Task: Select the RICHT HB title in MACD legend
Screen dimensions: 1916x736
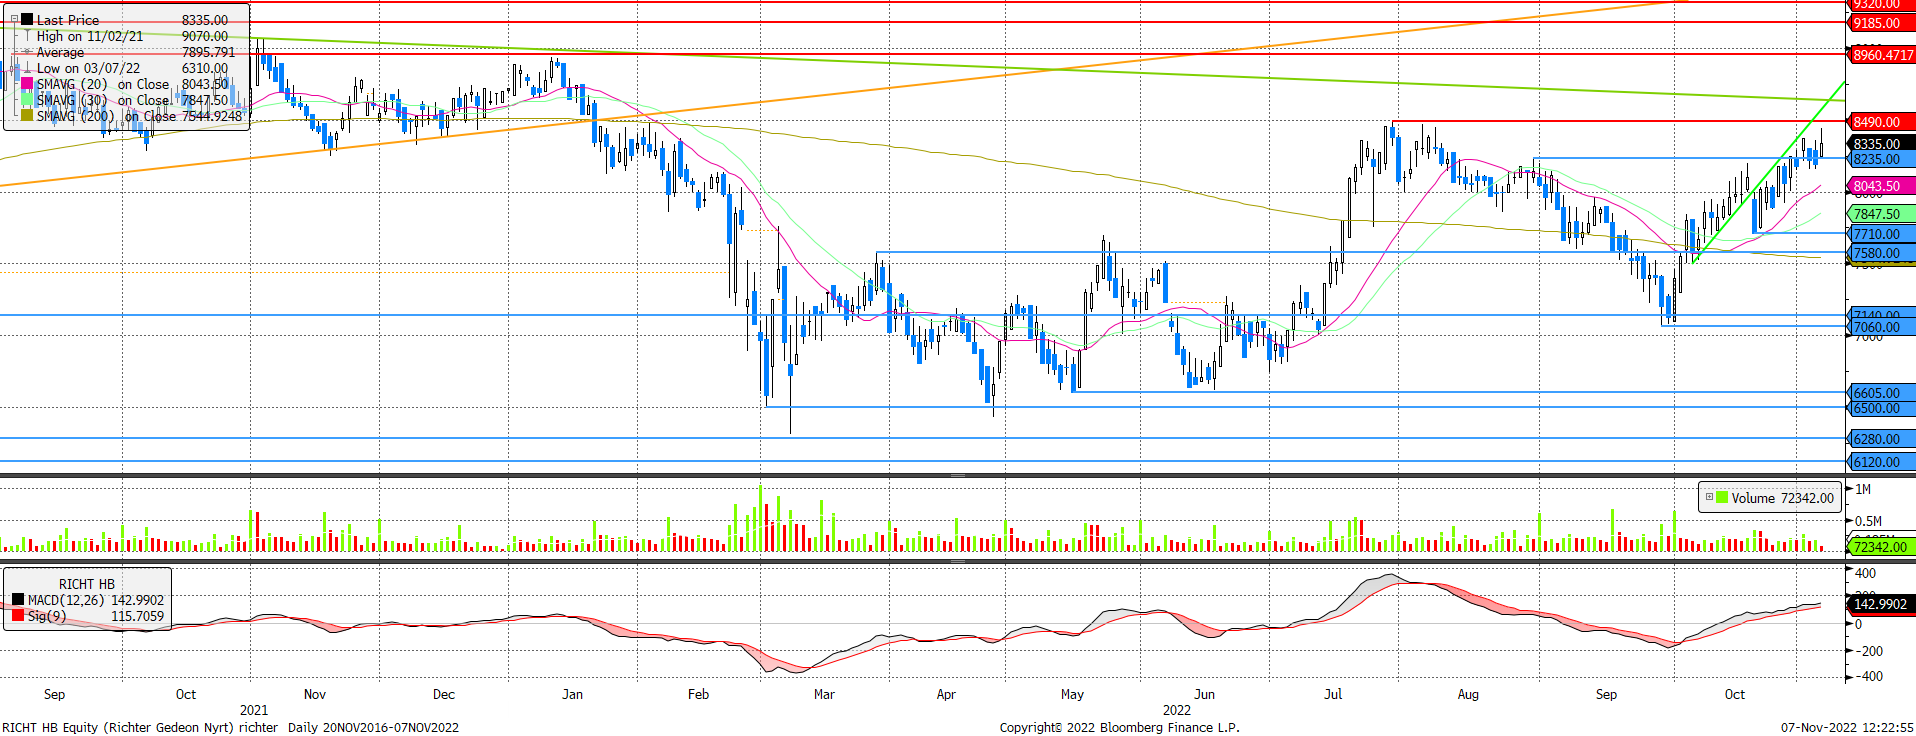Action: coord(87,584)
